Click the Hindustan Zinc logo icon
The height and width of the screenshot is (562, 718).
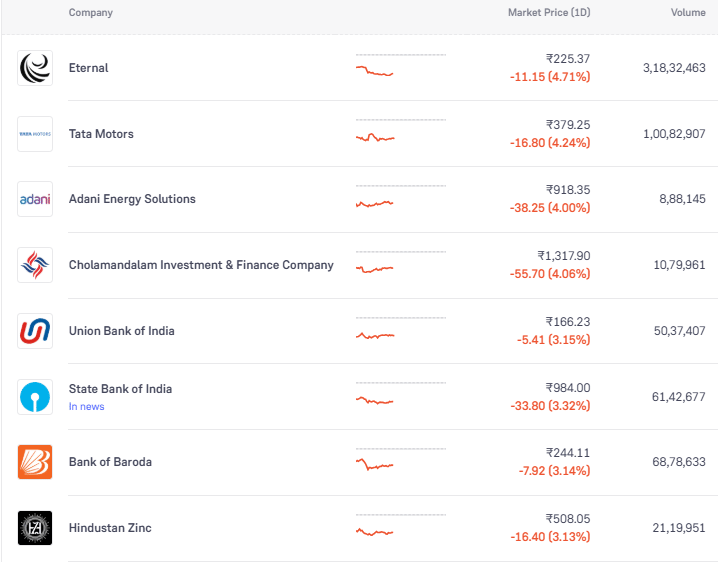coord(35,528)
